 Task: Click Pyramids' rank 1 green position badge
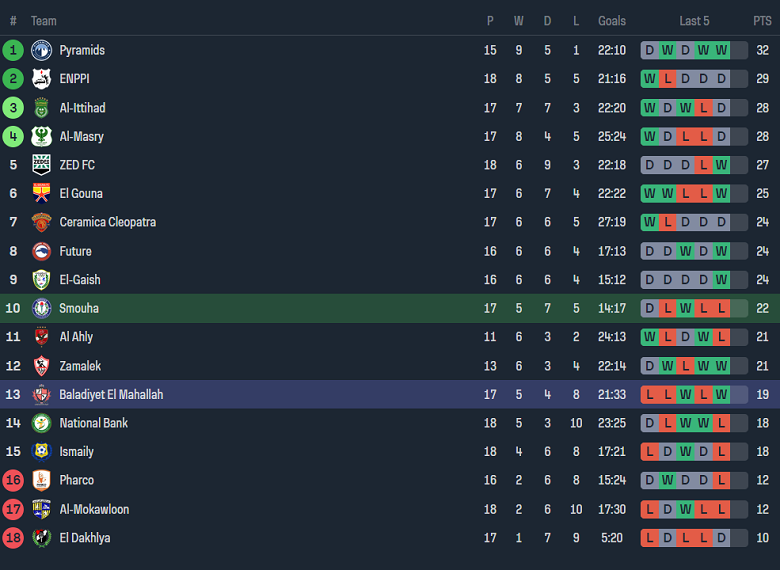pos(13,50)
